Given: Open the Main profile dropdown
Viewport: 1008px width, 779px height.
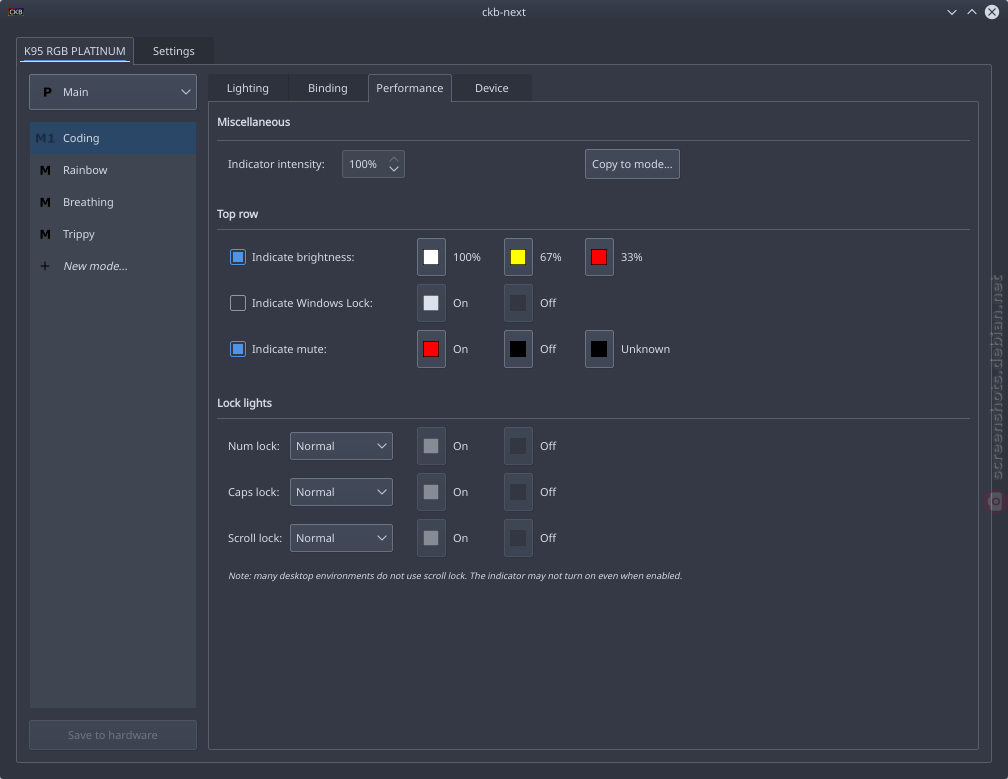Looking at the screenshot, I should tap(113, 92).
